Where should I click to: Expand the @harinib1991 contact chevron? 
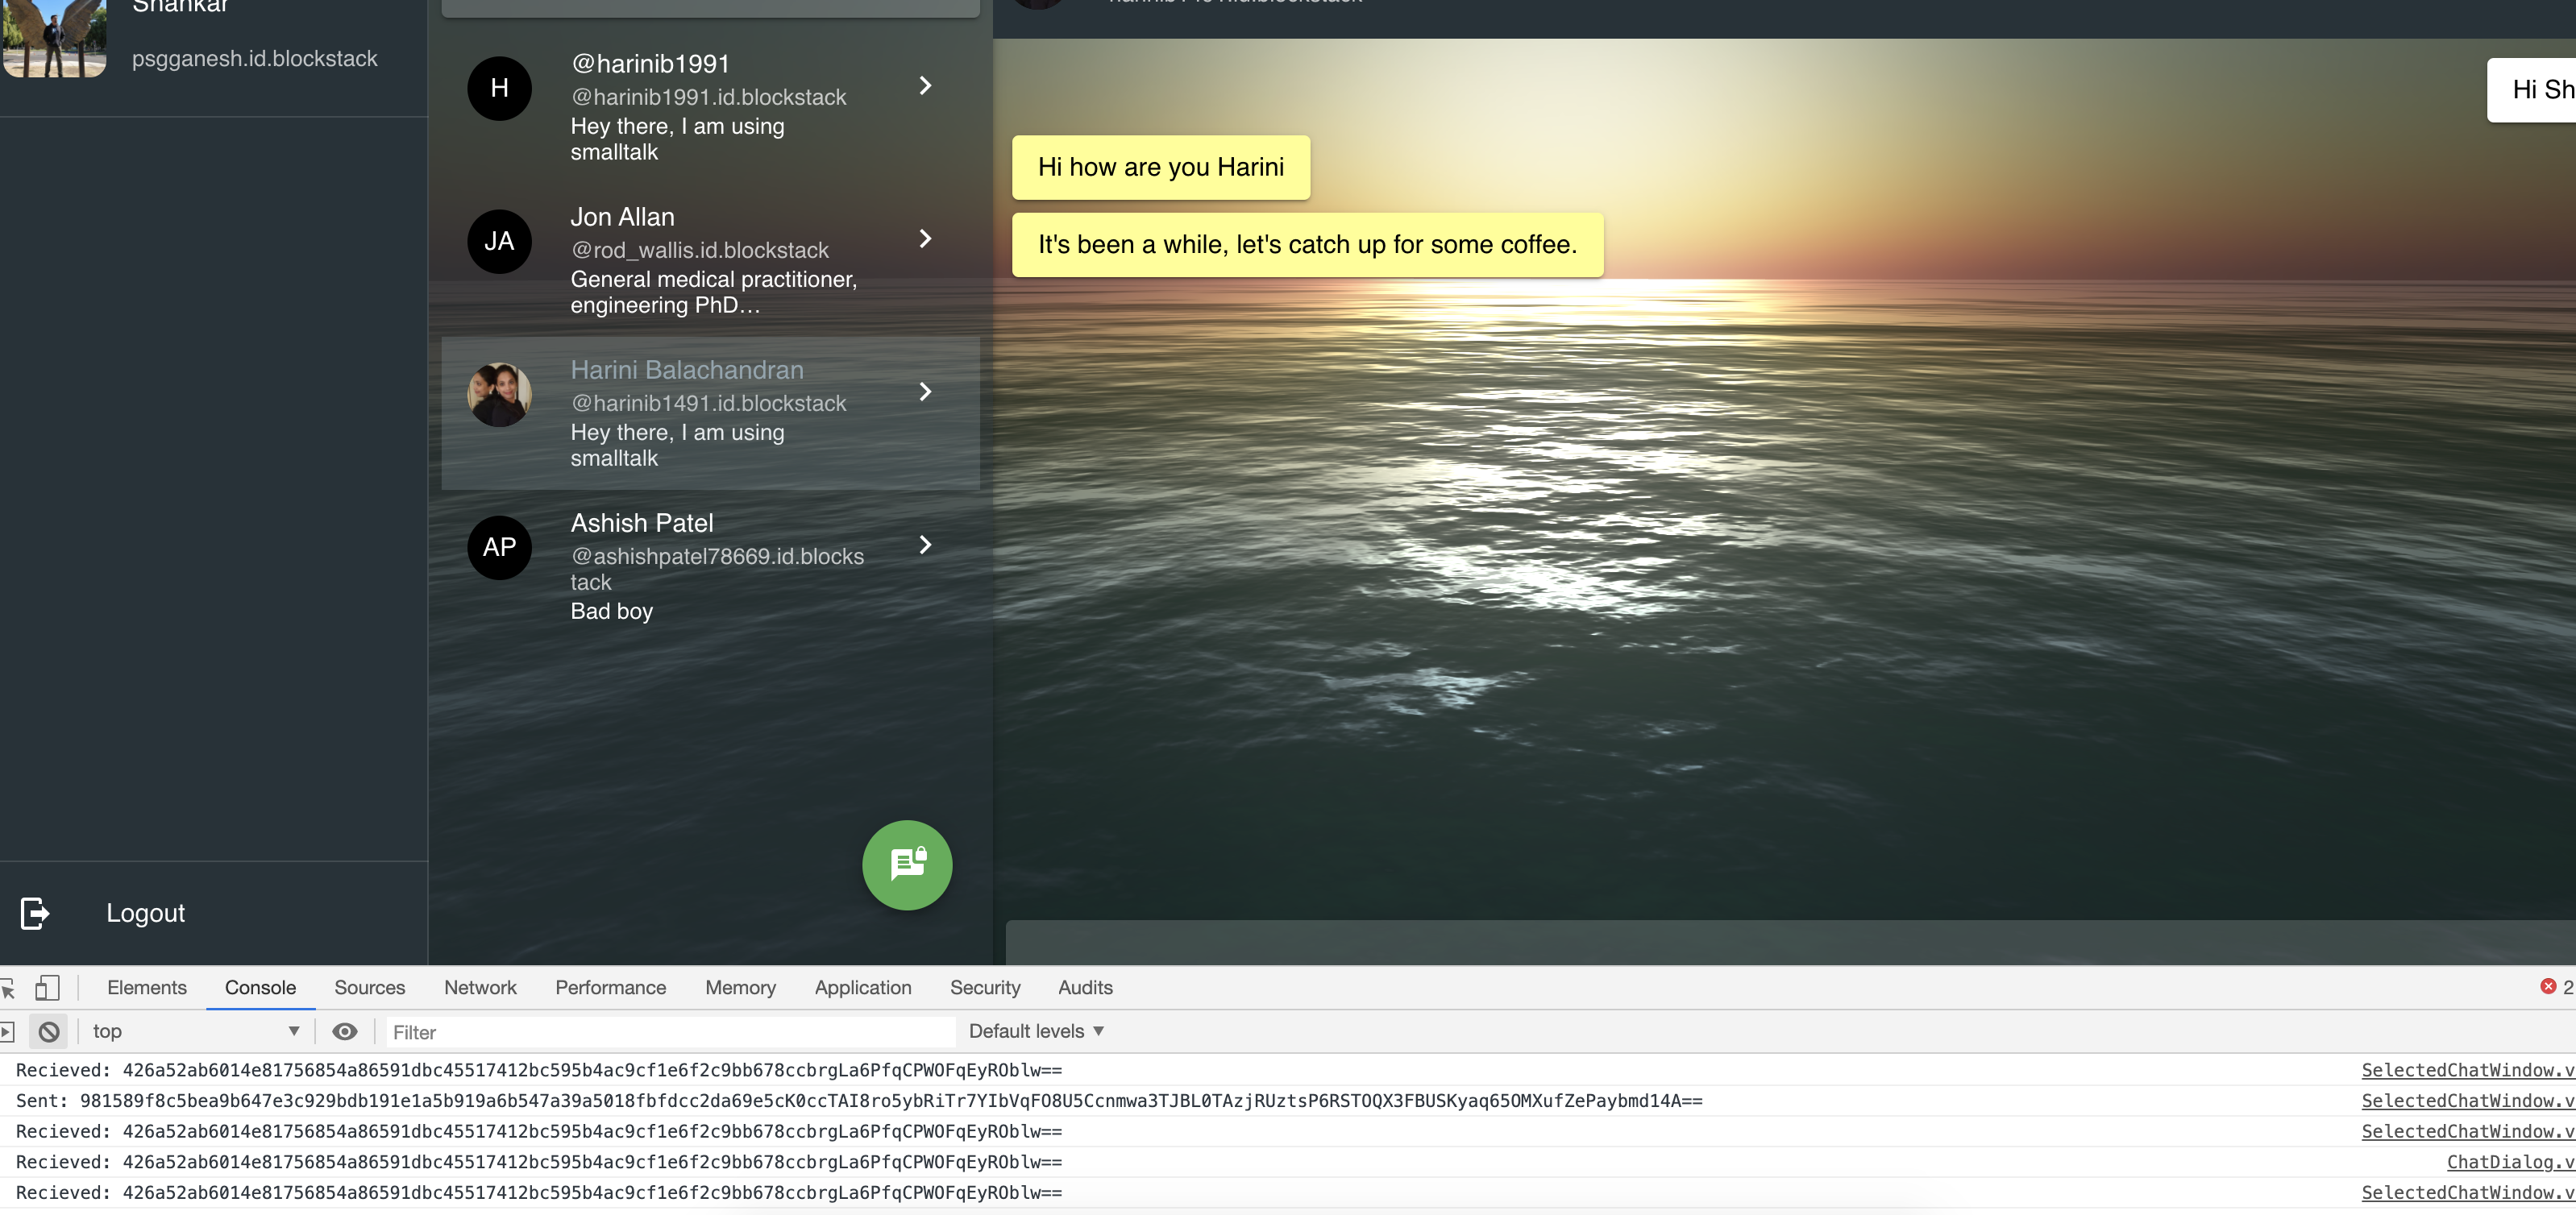tap(925, 86)
